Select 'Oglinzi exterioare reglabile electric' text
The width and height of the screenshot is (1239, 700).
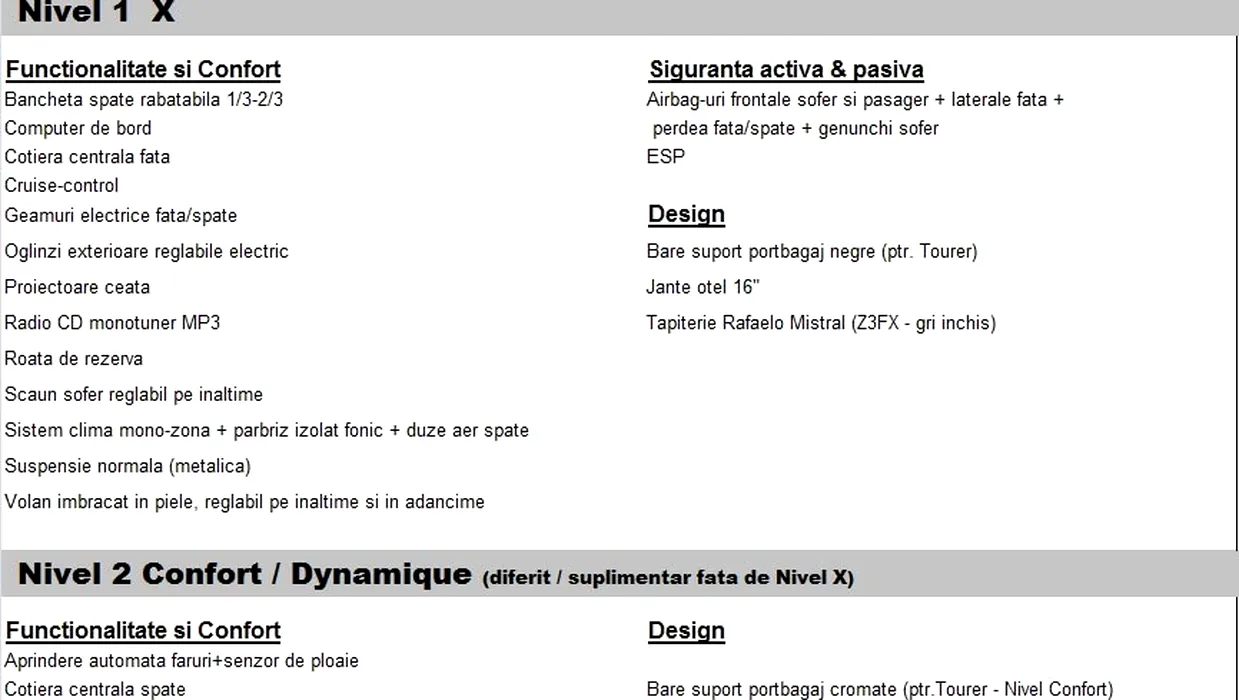point(146,252)
